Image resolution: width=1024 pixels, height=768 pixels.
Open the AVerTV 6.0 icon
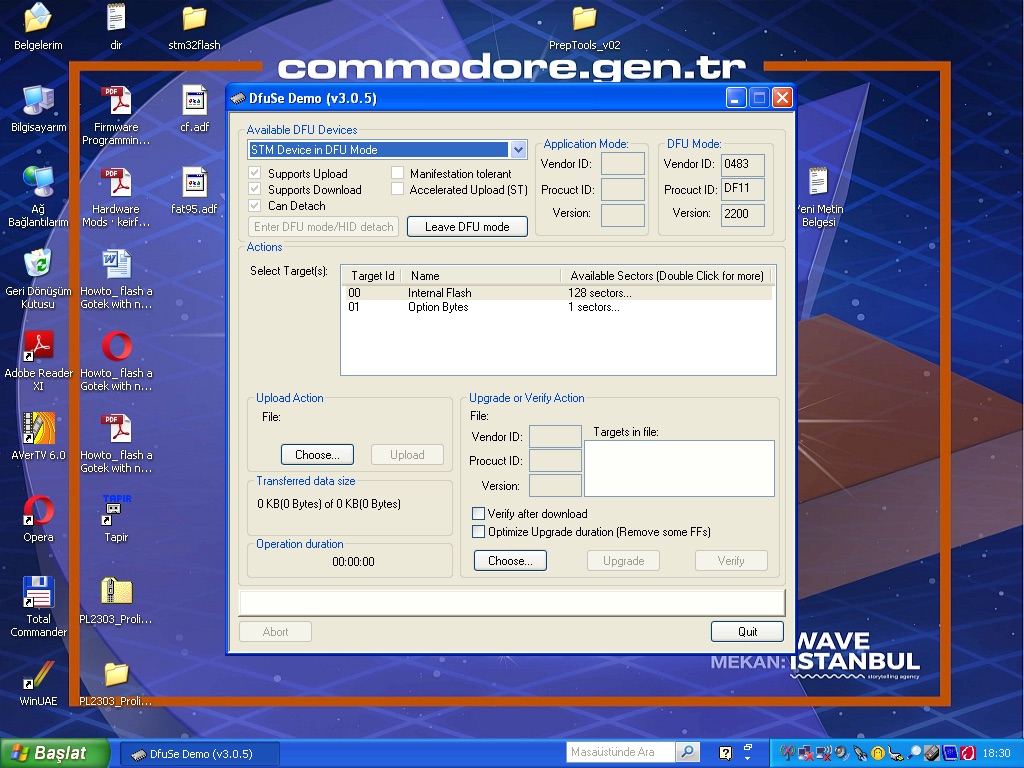[x=38, y=430]
